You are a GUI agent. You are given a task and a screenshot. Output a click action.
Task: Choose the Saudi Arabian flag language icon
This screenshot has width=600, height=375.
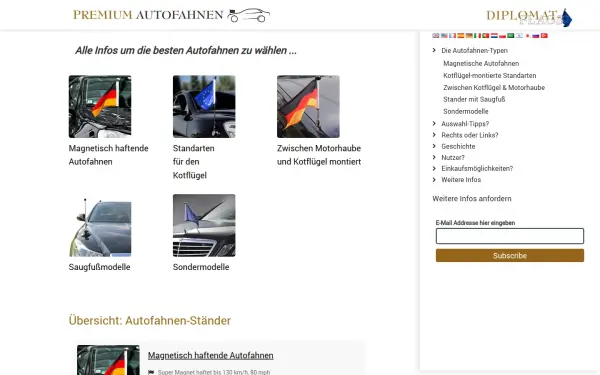[510, 36]
